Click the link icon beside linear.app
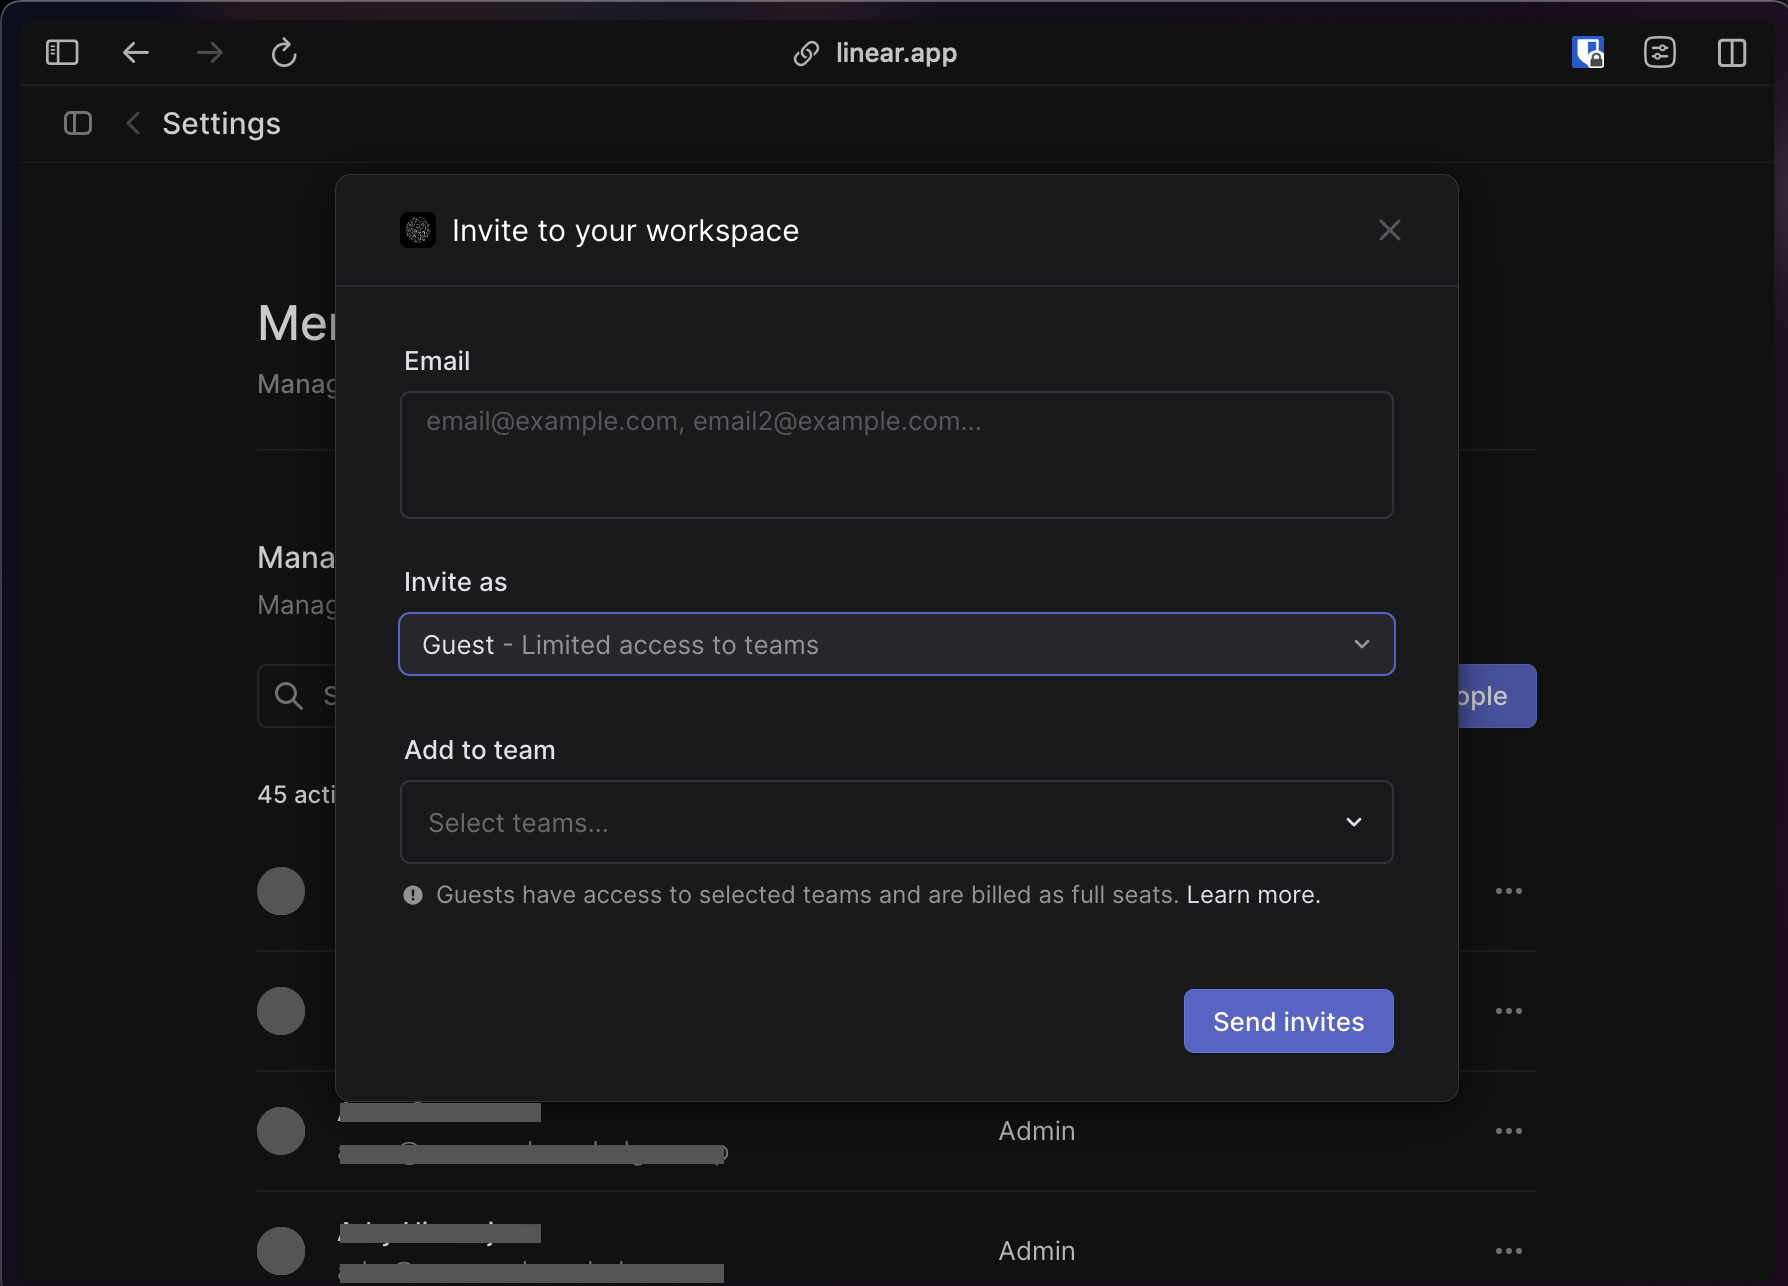The image size is (1788, 1286). [806, 53]
